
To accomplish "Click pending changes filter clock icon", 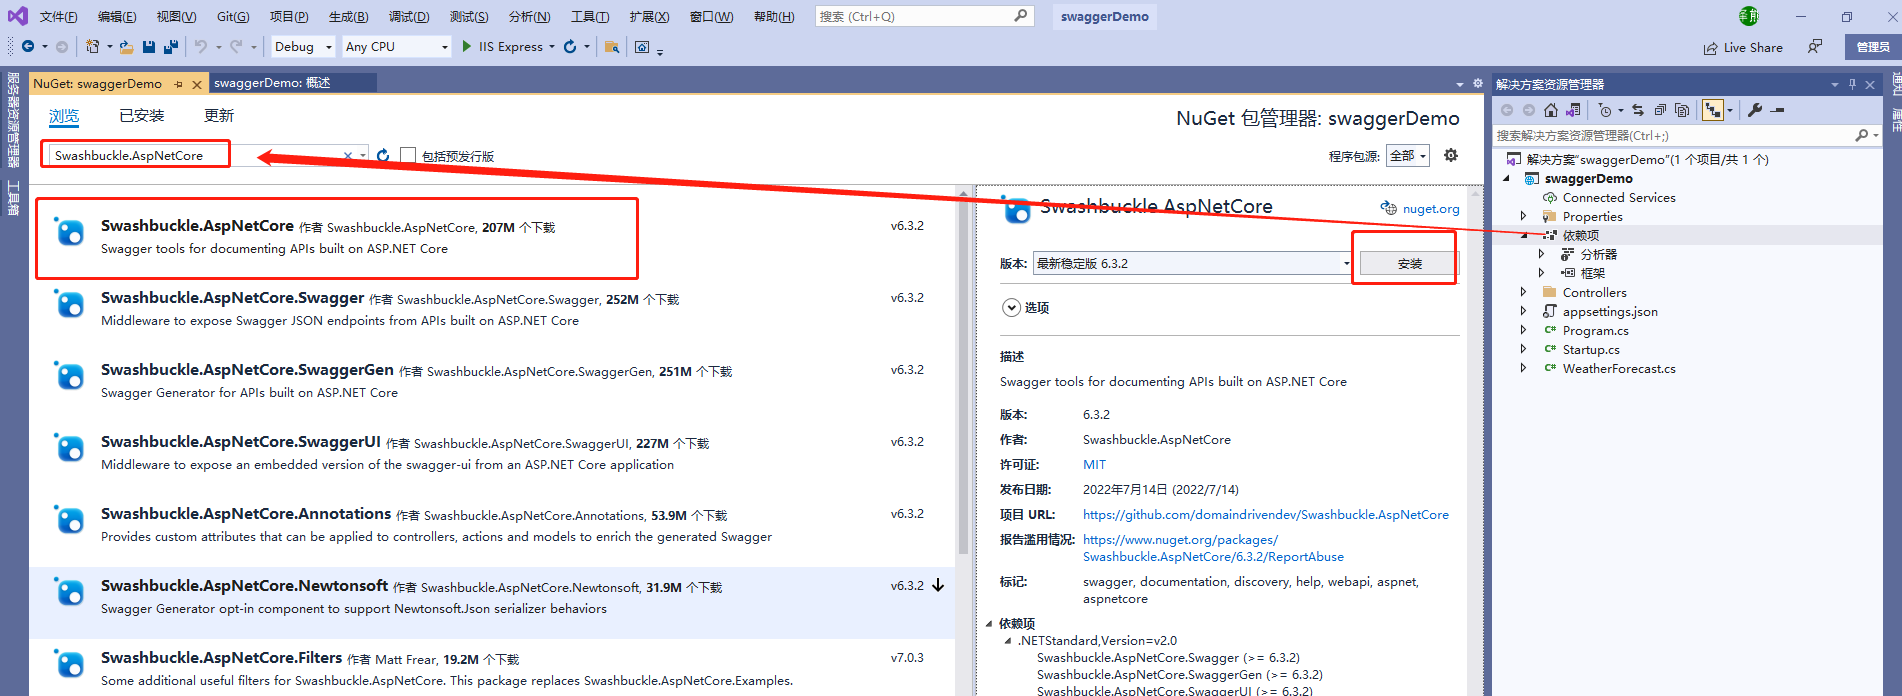I will (1605, 110).
